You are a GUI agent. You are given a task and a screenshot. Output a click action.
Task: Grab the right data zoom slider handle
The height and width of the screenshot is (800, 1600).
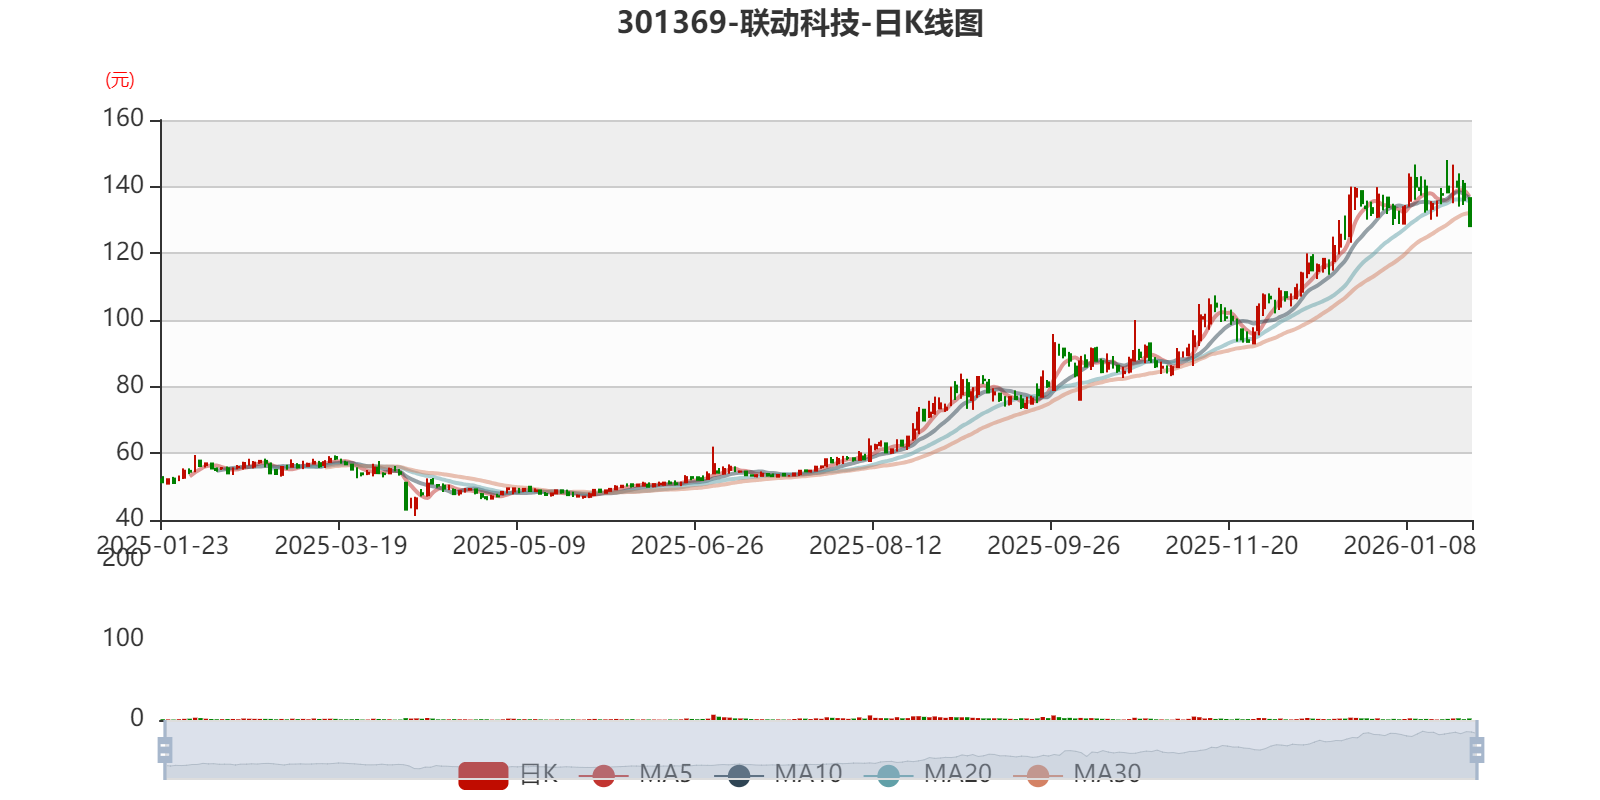click(x=1477, y=749)
